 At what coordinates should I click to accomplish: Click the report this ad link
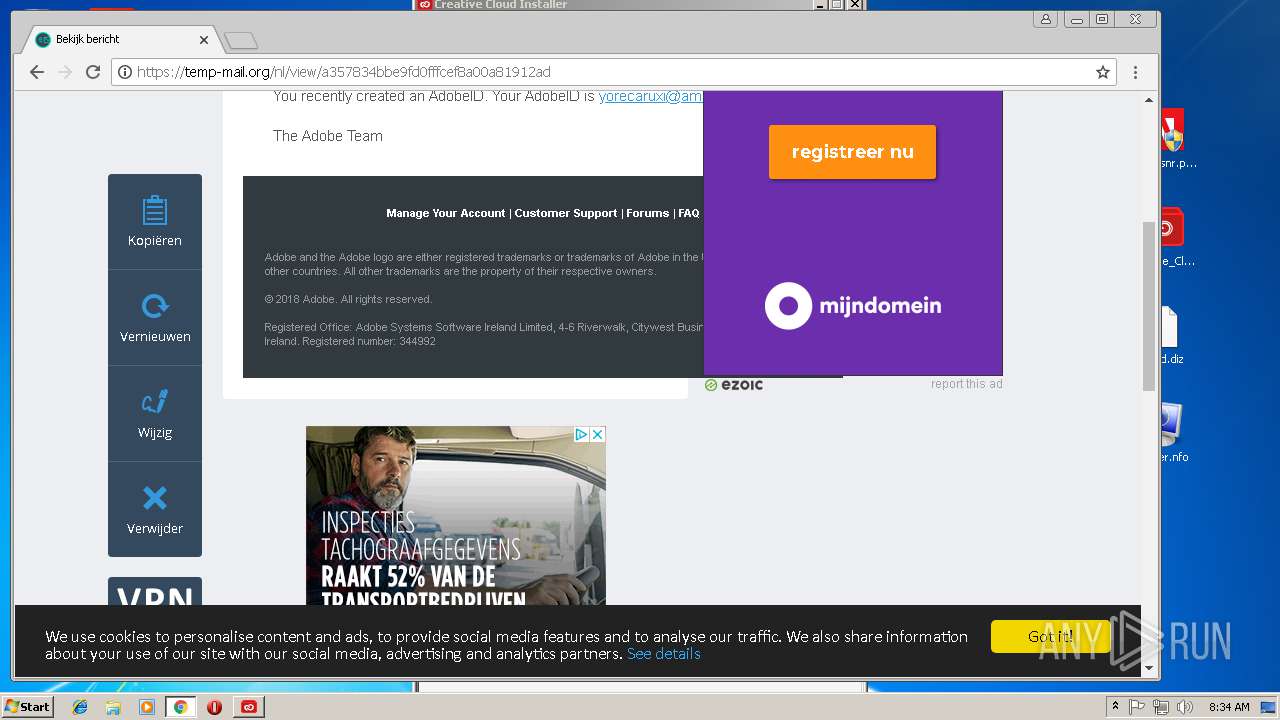click(x=966, y=384)
